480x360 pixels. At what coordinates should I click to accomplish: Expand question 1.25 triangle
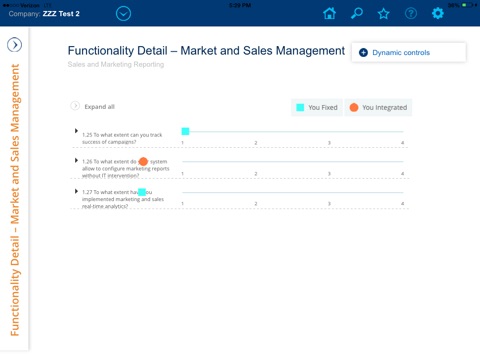point(76,131)
